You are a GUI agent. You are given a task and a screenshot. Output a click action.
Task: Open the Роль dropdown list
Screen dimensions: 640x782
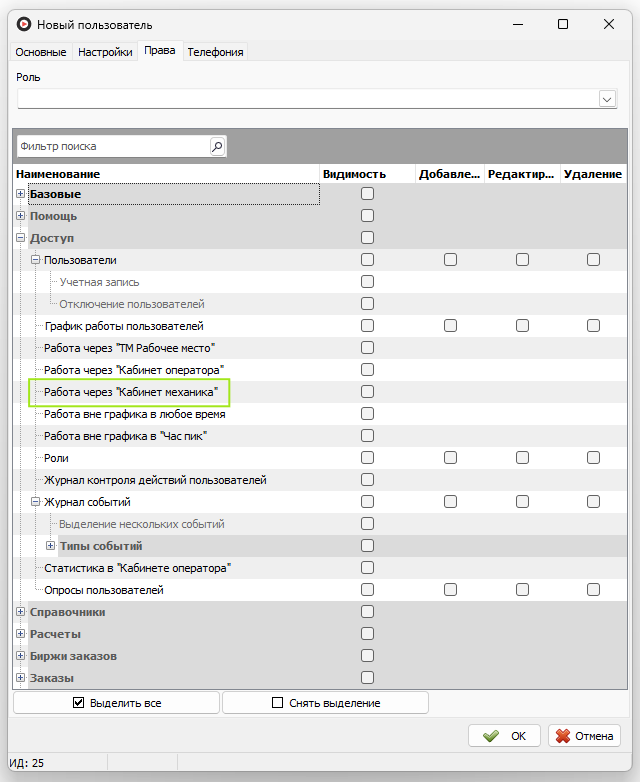tap(606, 98)
